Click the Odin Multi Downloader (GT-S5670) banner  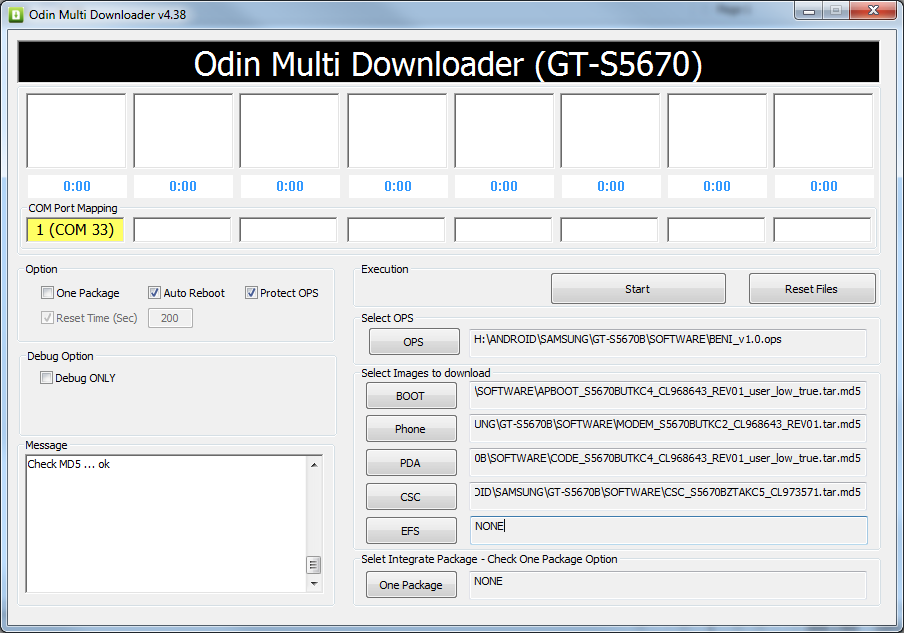(x=448, y=63)
